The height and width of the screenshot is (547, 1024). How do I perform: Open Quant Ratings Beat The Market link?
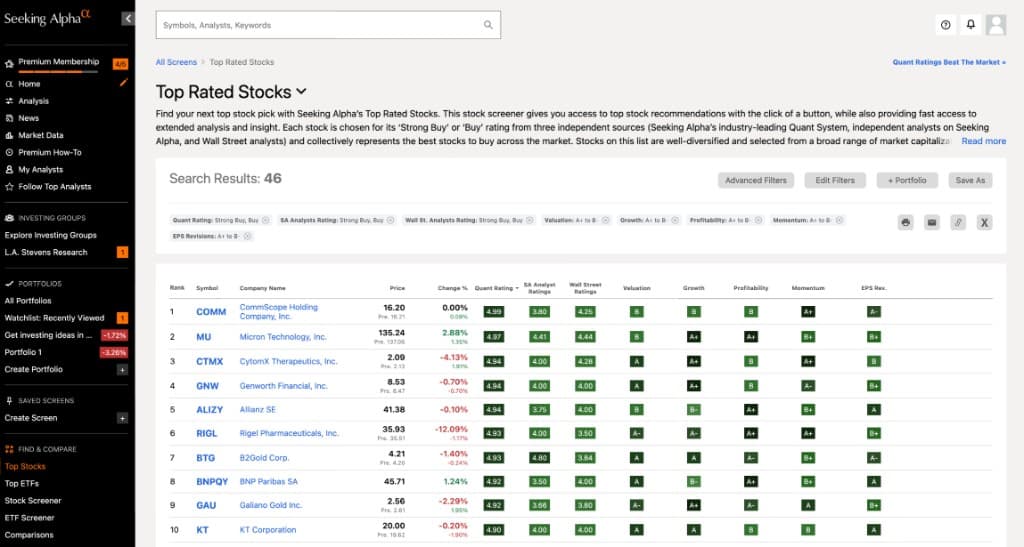coord(949,62)
